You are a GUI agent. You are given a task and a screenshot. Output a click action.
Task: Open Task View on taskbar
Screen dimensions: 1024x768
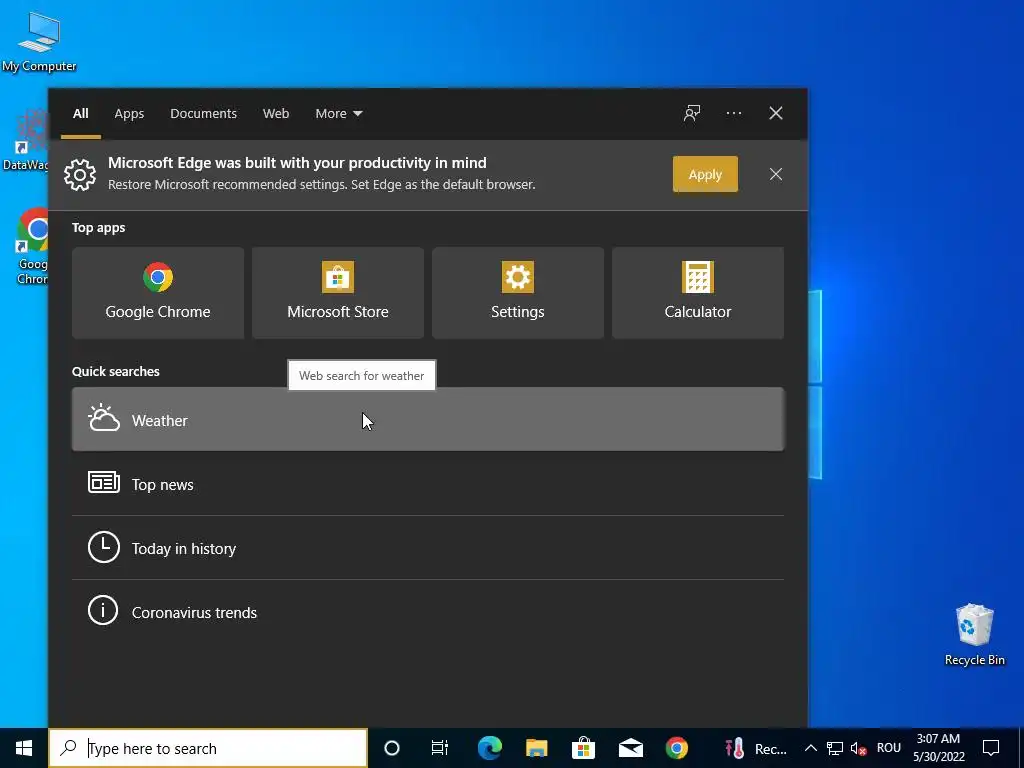(440, 748)
